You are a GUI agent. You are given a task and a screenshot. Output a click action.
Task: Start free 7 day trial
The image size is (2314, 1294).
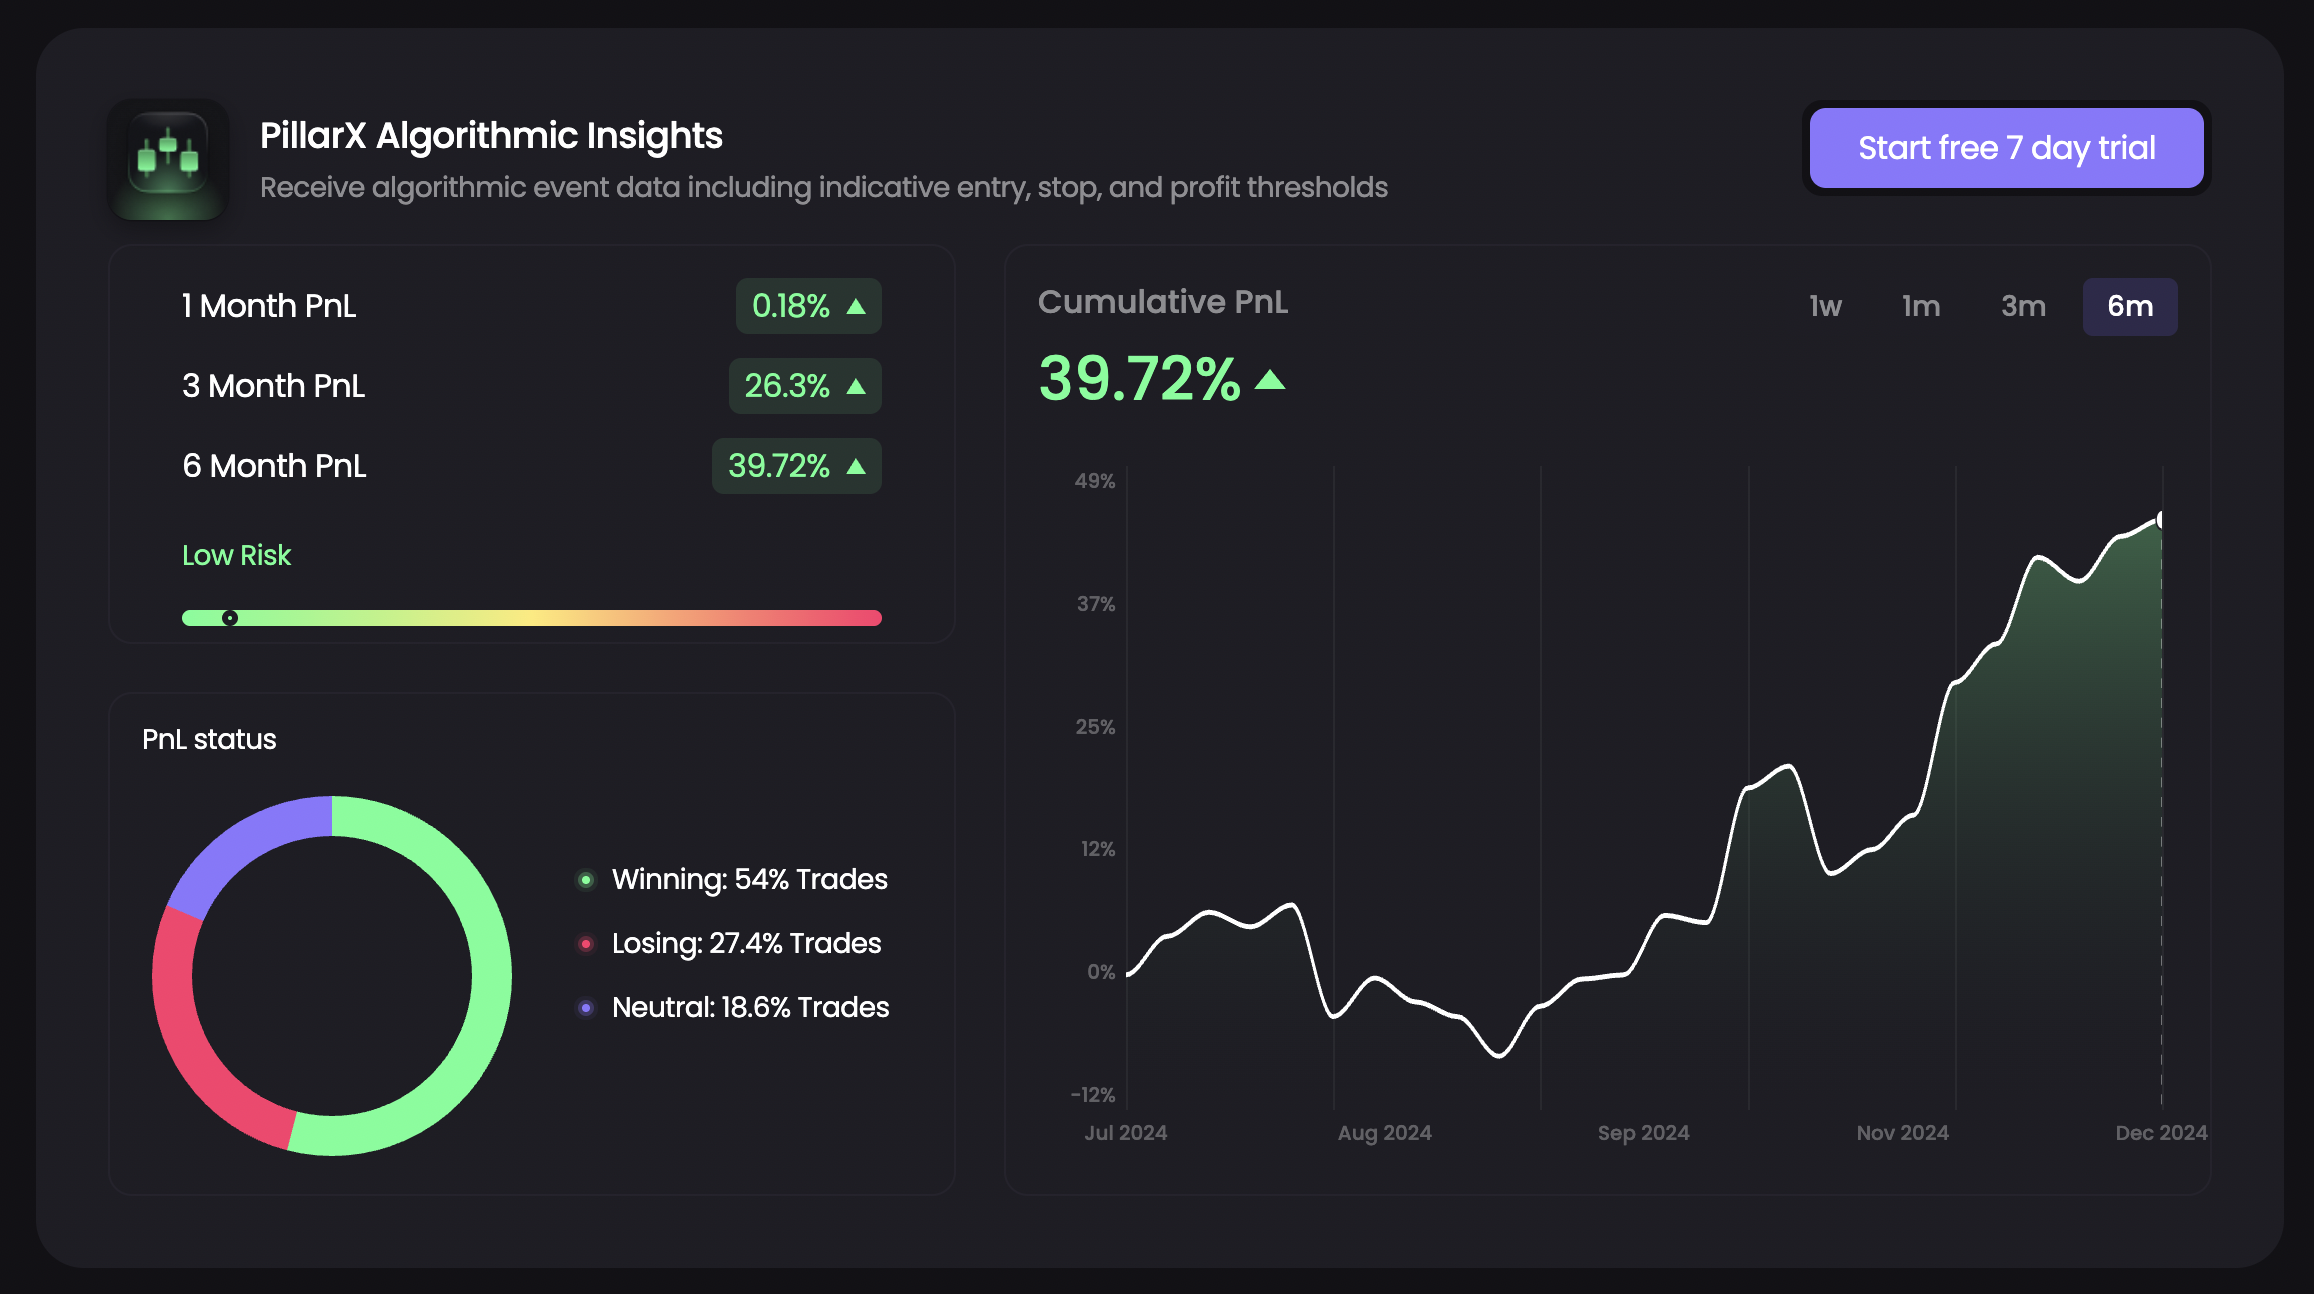coord(2005,147)
